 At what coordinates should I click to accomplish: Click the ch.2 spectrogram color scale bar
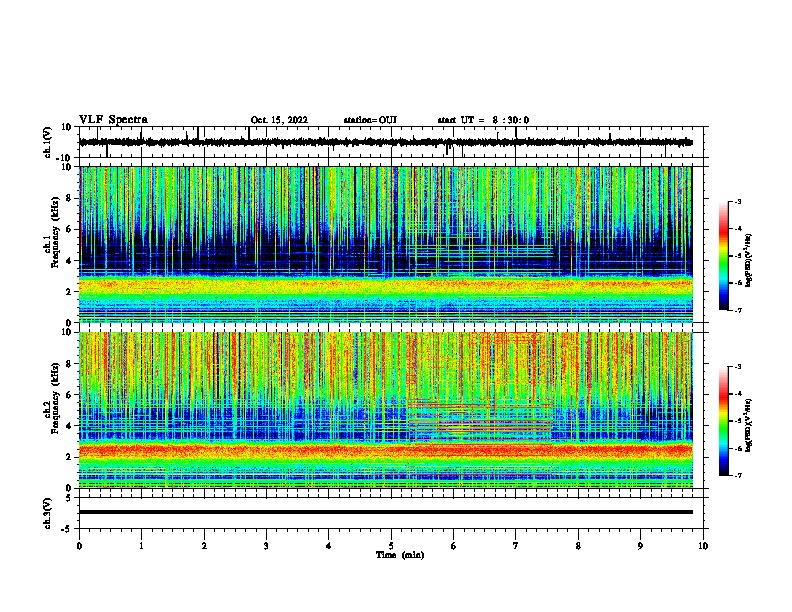click(723, 421)
